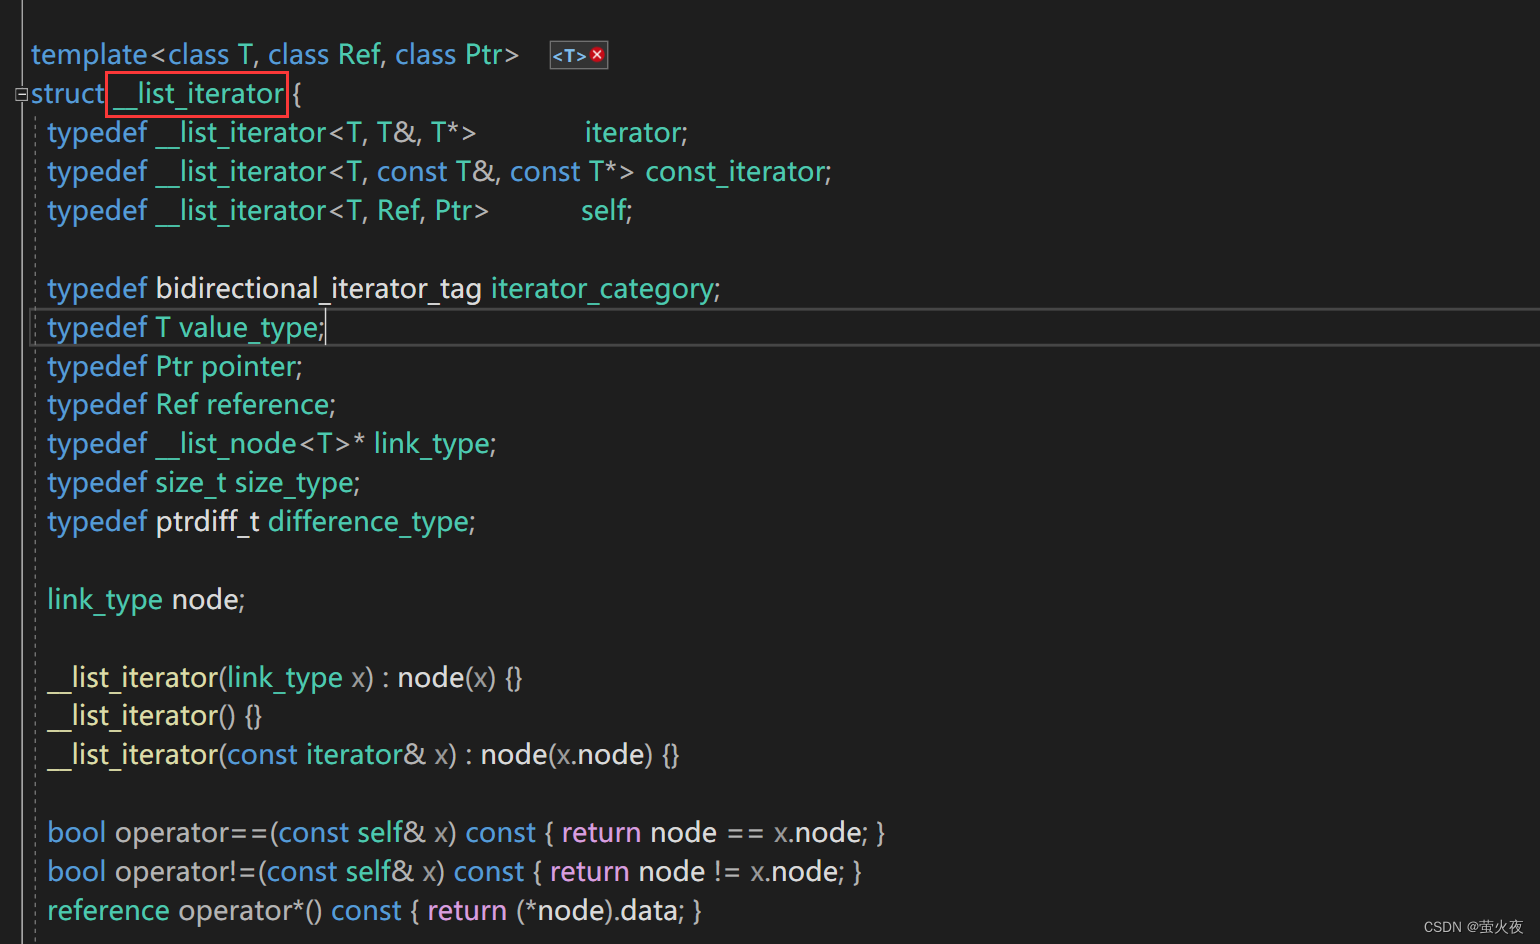This screenshot has height=944, width=1540.
Task: Click the 'difference_type;' typedef name
Action: tap(372, 522)
